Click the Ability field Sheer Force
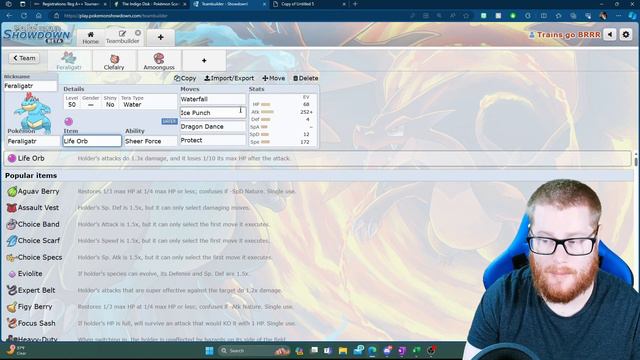640x360 pixels. [x=151, y=141]
